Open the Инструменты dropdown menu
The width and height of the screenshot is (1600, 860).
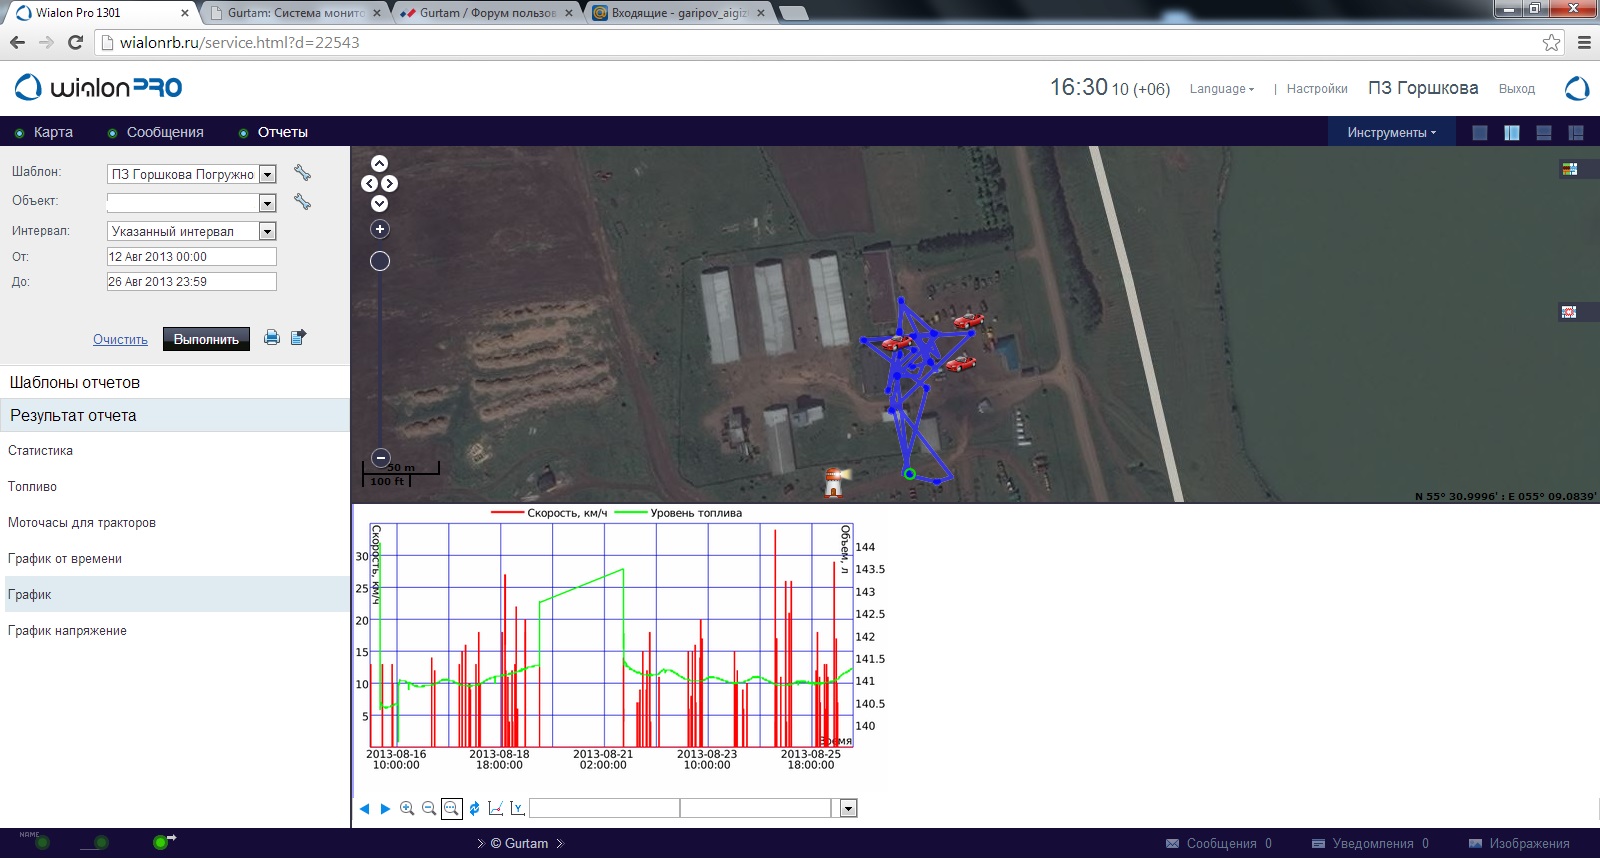1390,133
